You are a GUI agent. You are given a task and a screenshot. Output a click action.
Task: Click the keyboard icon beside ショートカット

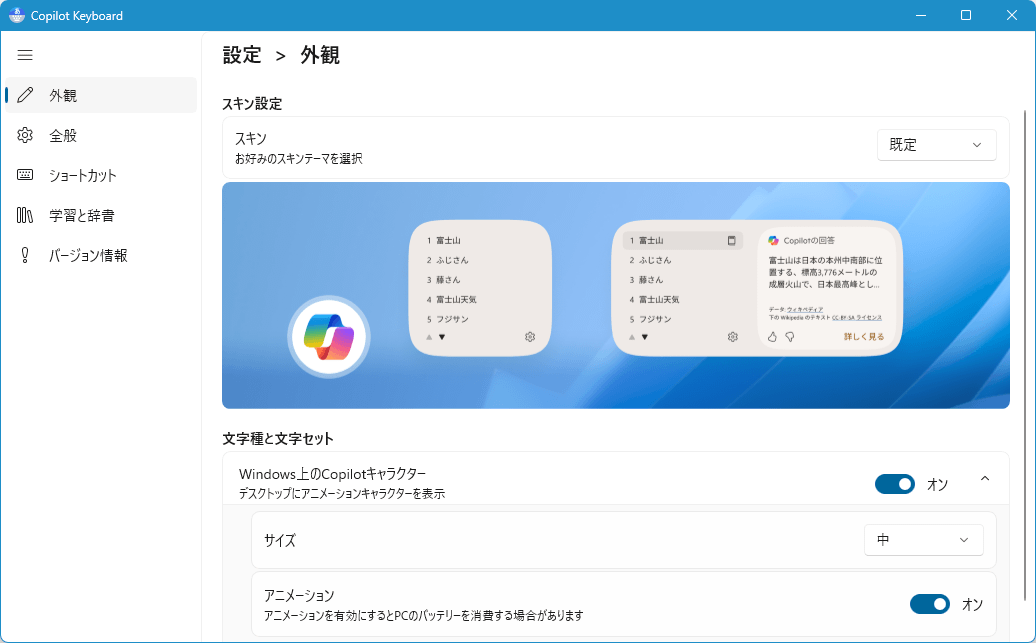click(26, 175)
